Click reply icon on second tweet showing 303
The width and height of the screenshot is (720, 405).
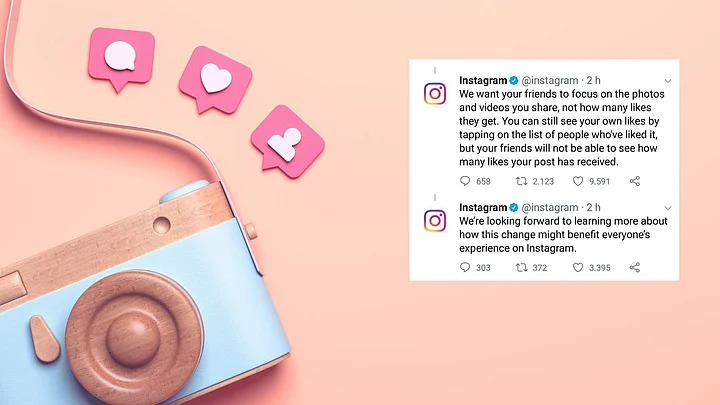pyautogui.click(x=465, y=267)
